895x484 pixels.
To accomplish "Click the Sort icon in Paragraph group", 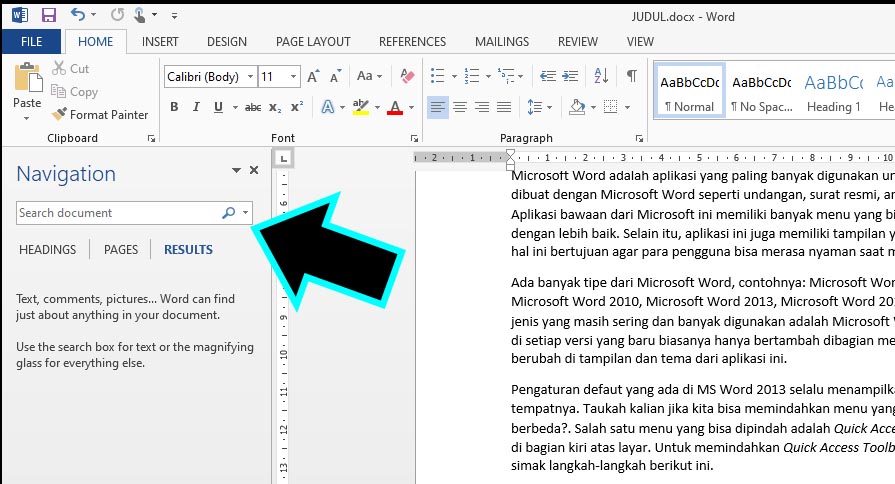I will [602, 77].
